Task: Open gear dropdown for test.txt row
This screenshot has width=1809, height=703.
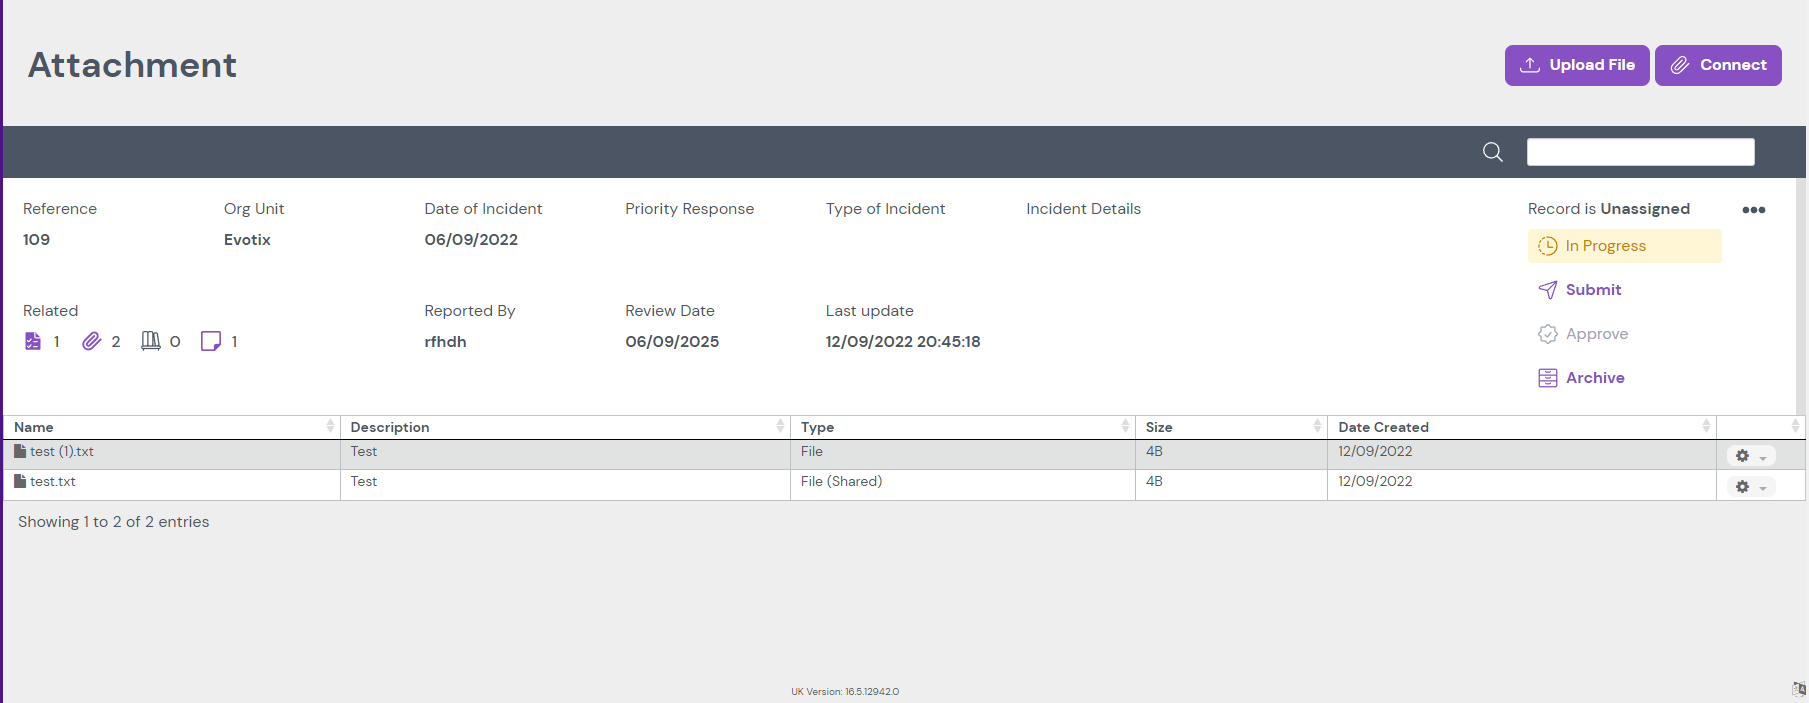Action: tap(1750, 487)
